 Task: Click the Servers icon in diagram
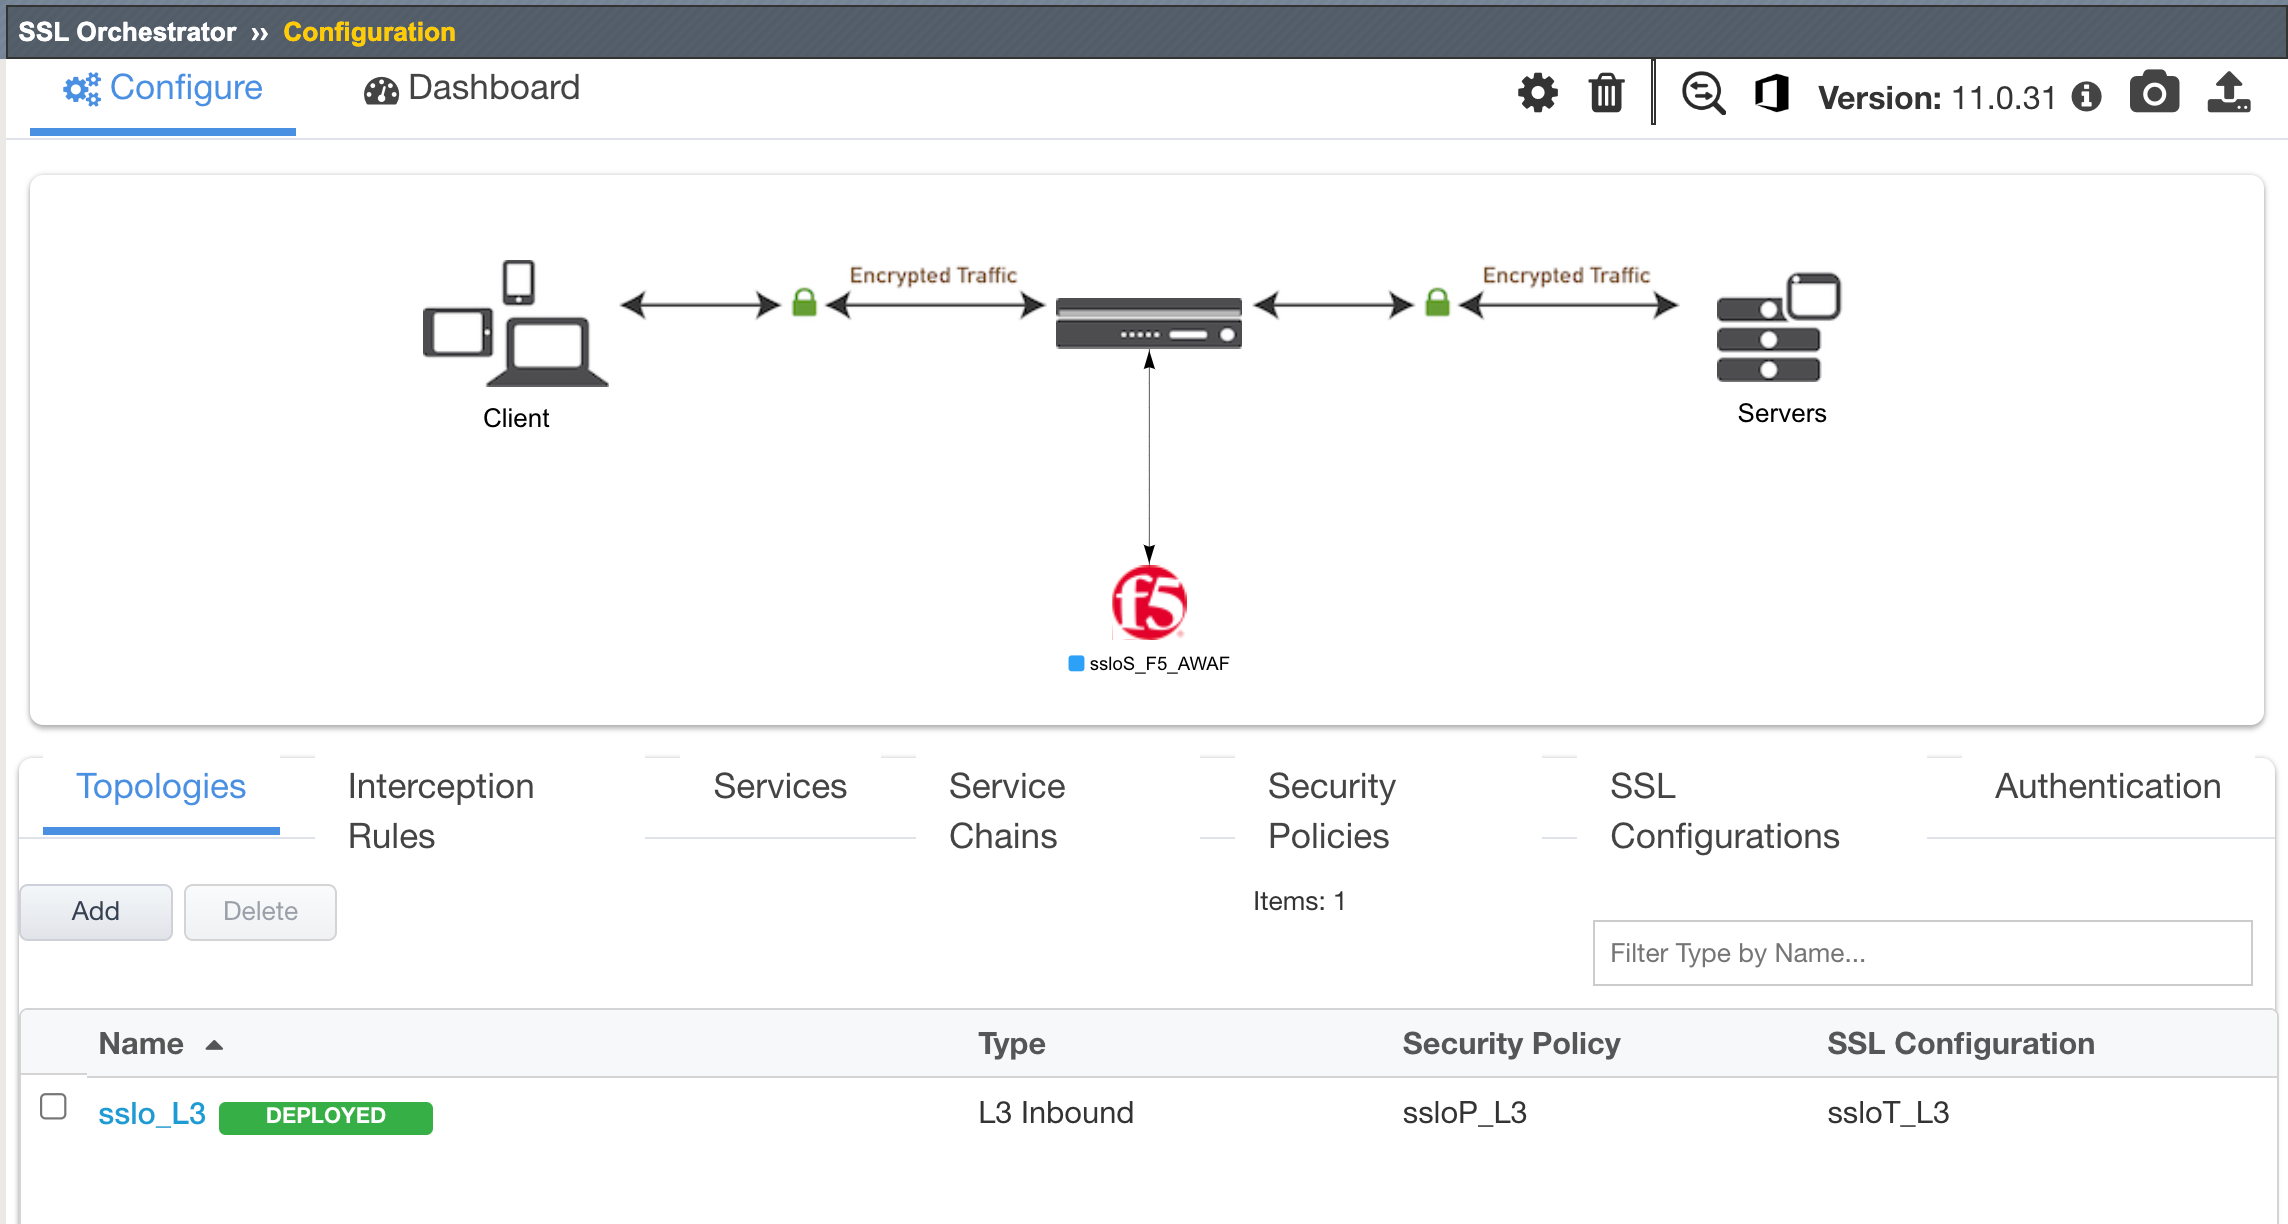(1778, 328)
